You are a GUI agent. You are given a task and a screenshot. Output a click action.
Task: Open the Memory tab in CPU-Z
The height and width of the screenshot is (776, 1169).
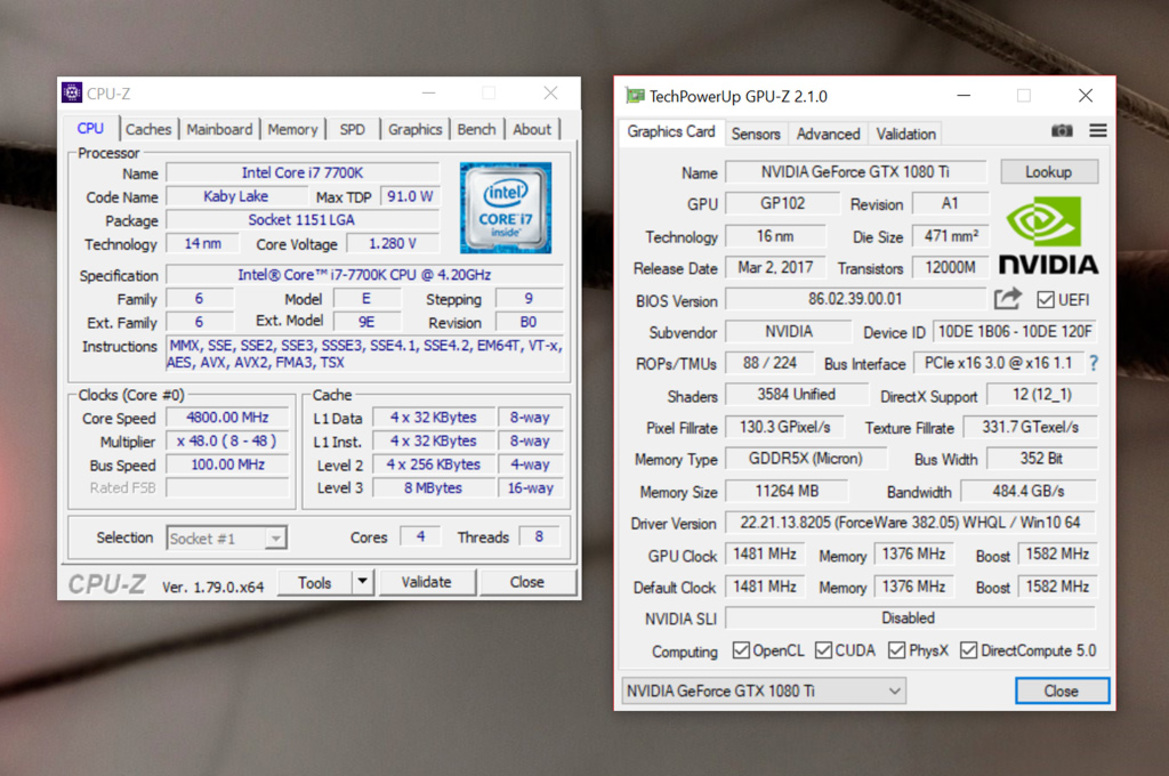pos(292,129)
